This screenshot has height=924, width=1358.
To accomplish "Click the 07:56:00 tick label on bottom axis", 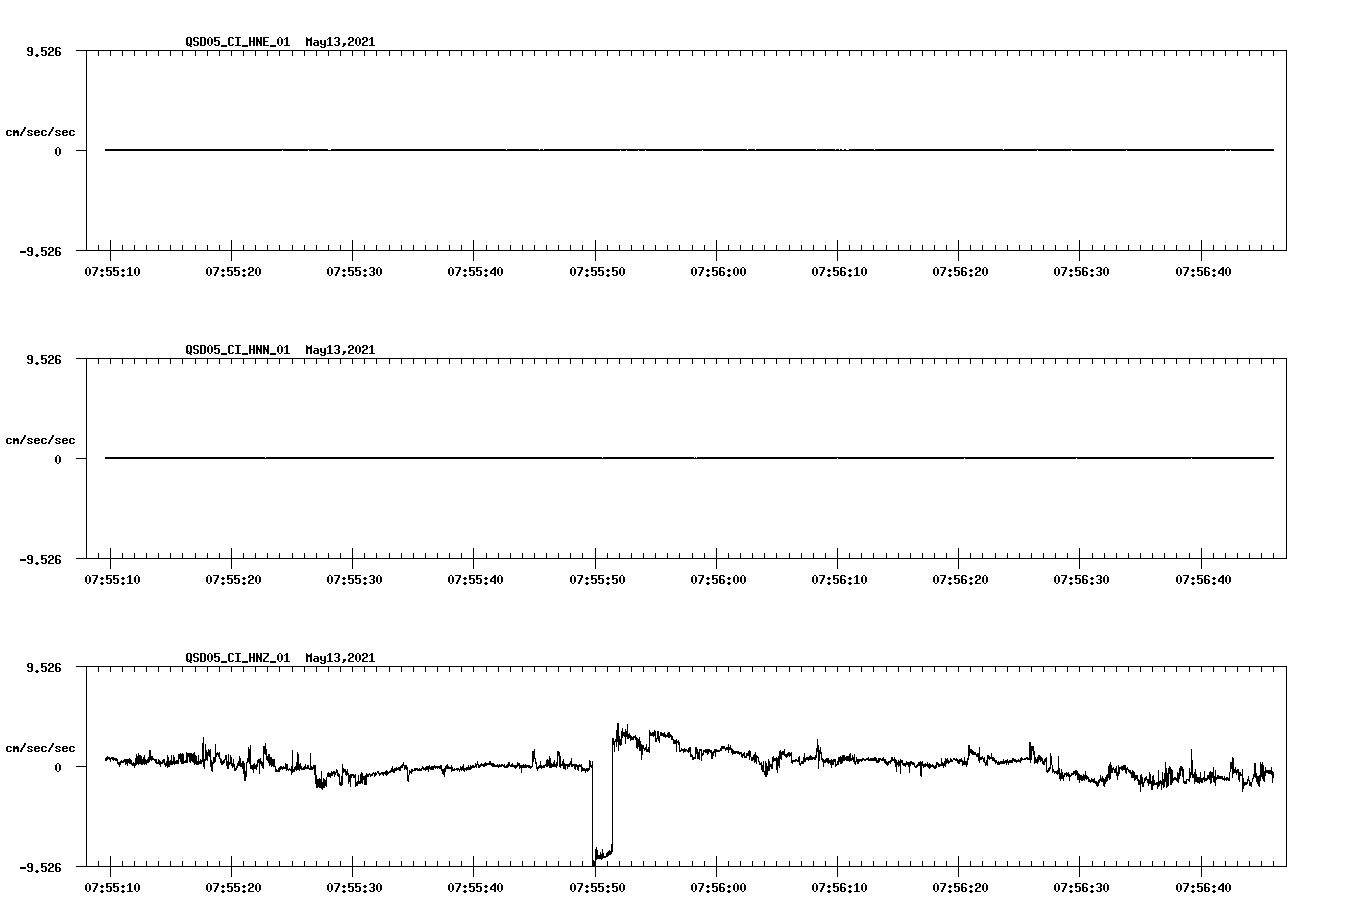I will click(721, 886).
